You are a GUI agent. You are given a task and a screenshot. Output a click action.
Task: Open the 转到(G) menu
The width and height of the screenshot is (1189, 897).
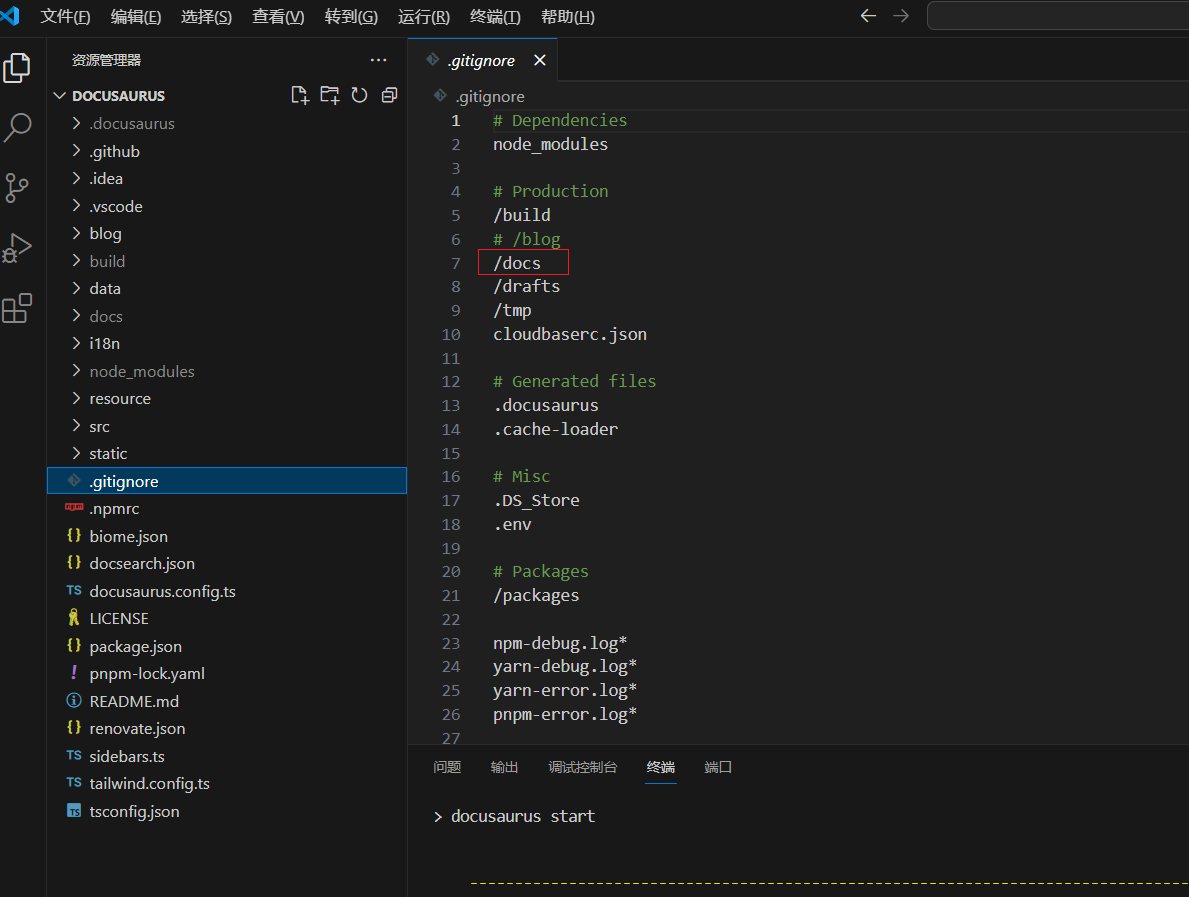[x=351, y=17]
